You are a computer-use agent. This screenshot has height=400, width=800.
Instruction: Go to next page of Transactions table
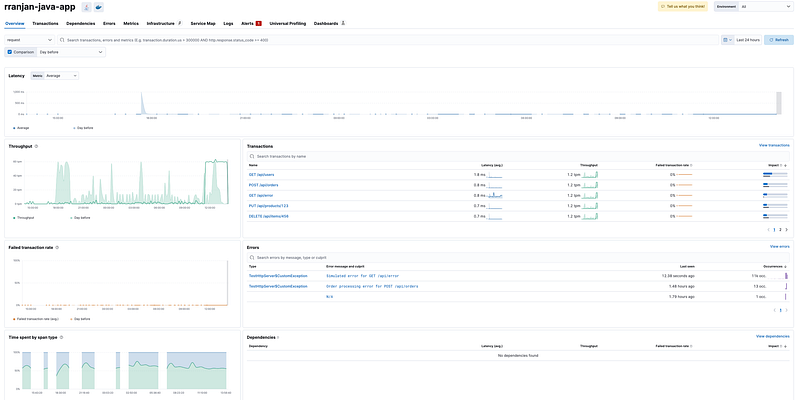(x=786, y=230)
